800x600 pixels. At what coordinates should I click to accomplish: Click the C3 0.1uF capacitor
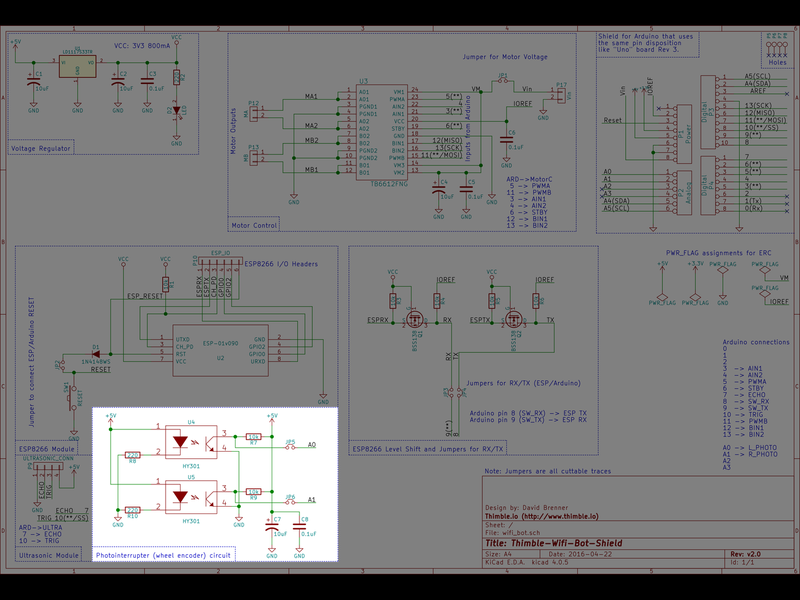(x=148, y=81)
